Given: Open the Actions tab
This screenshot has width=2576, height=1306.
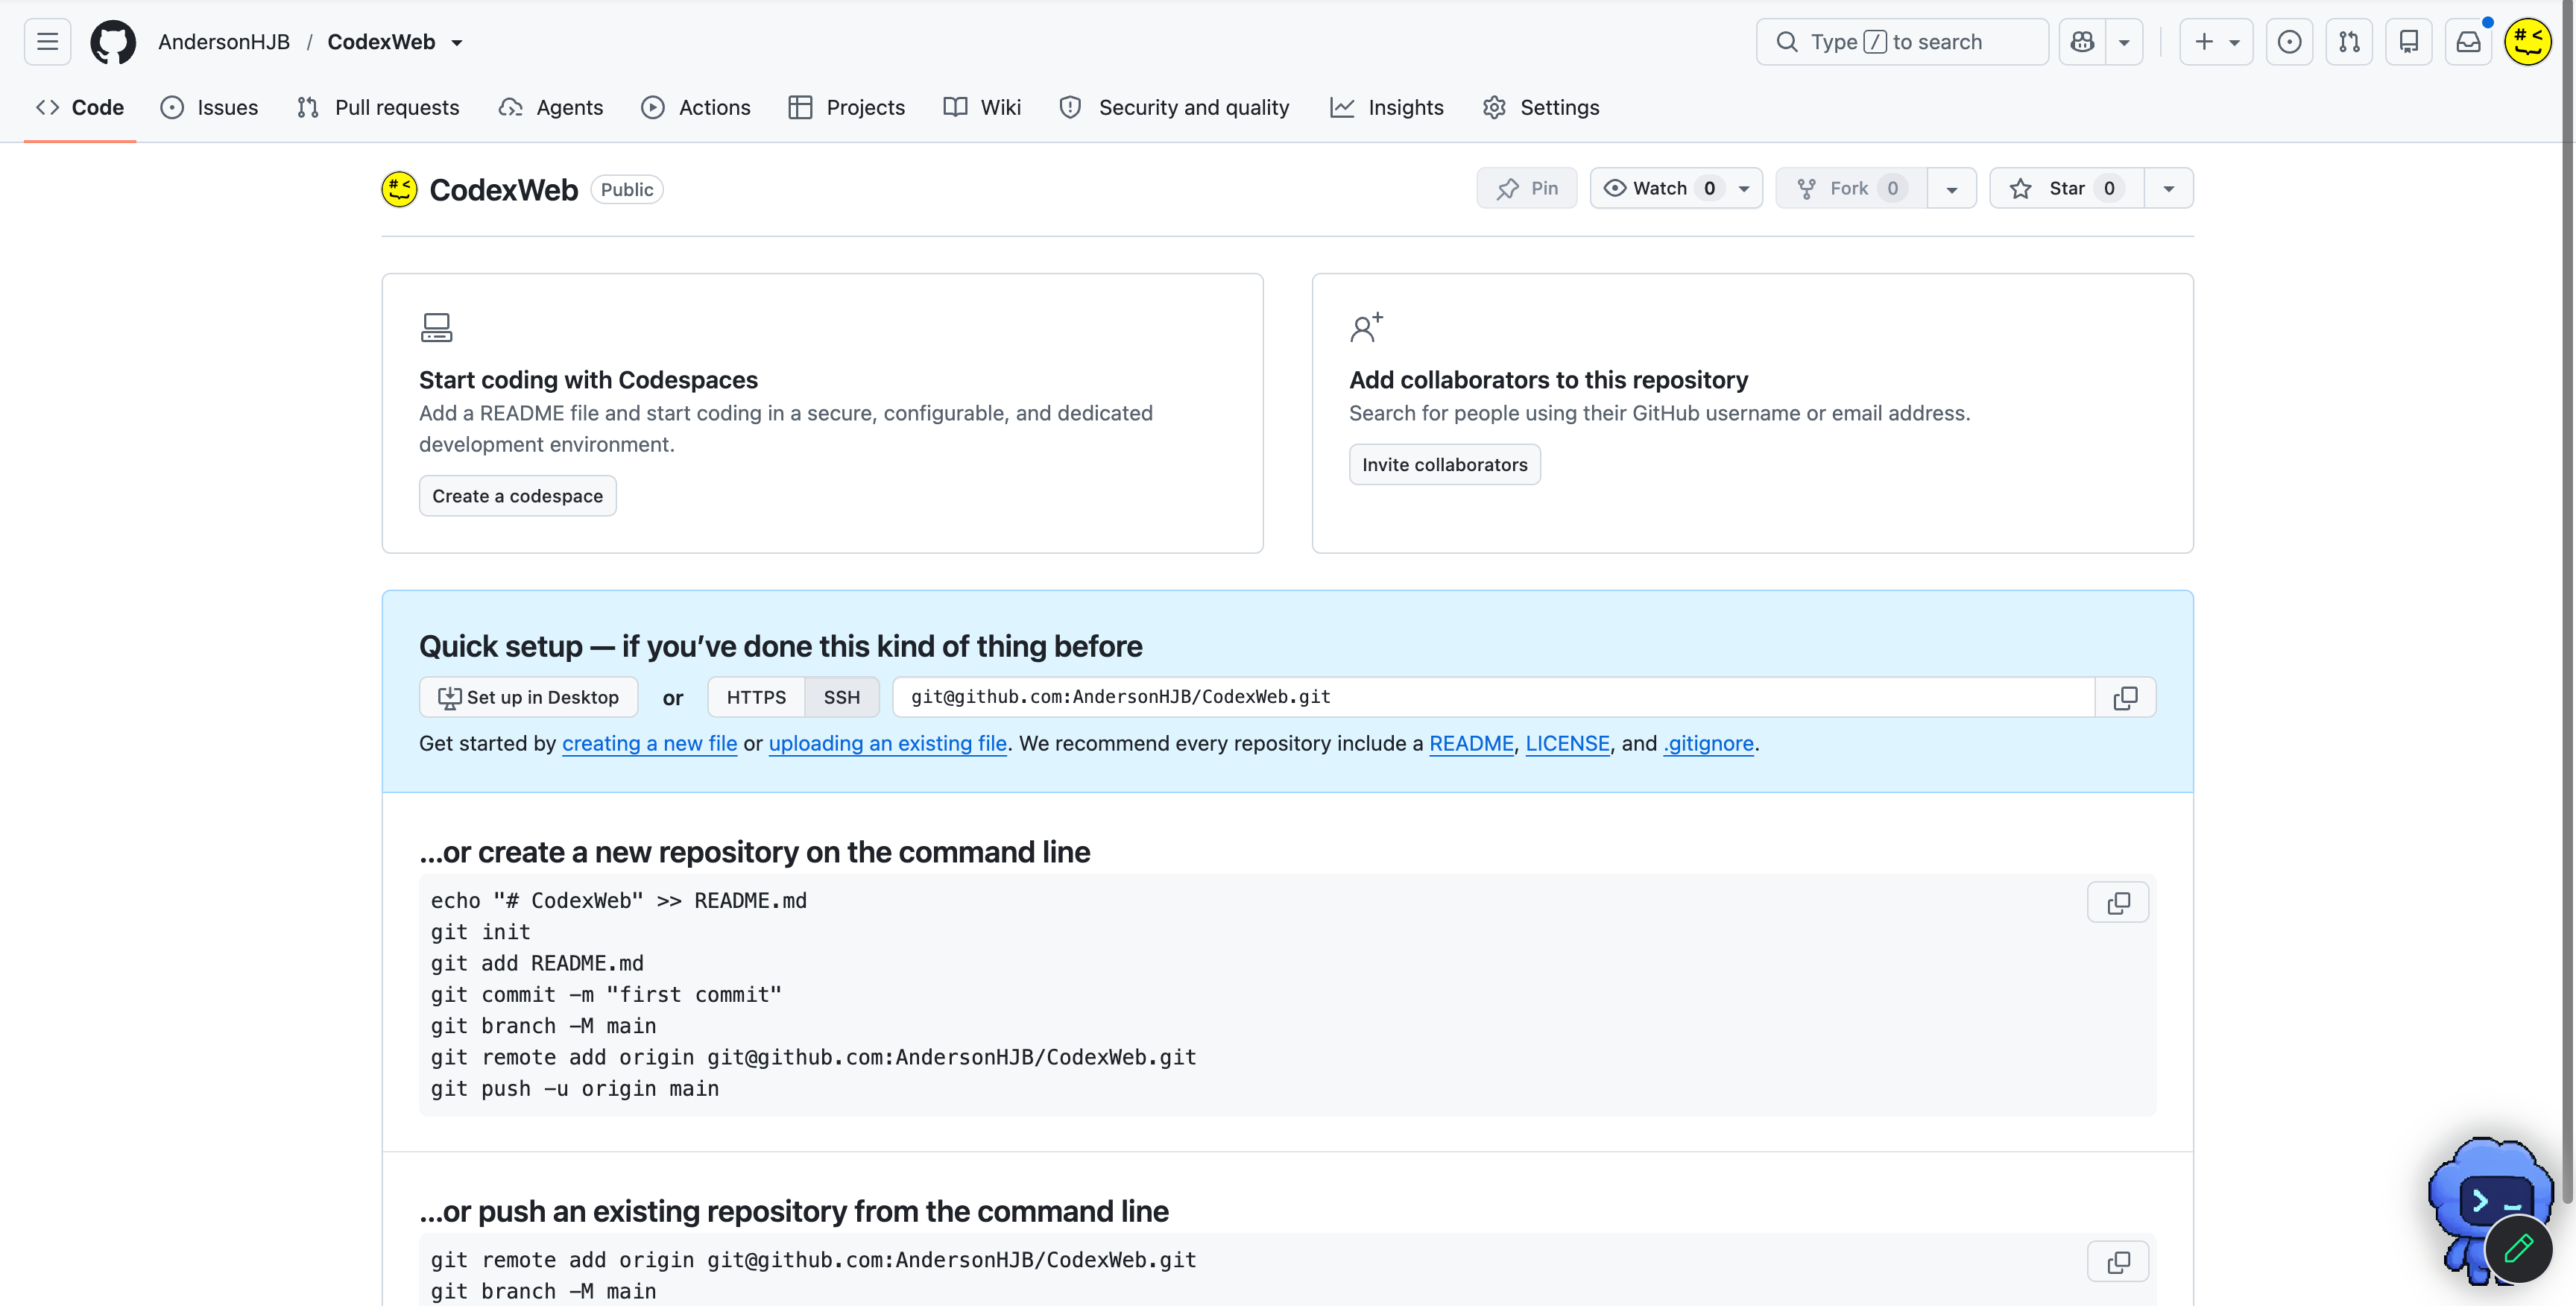Looking at the screenshot, I should [x=696, y=107].
